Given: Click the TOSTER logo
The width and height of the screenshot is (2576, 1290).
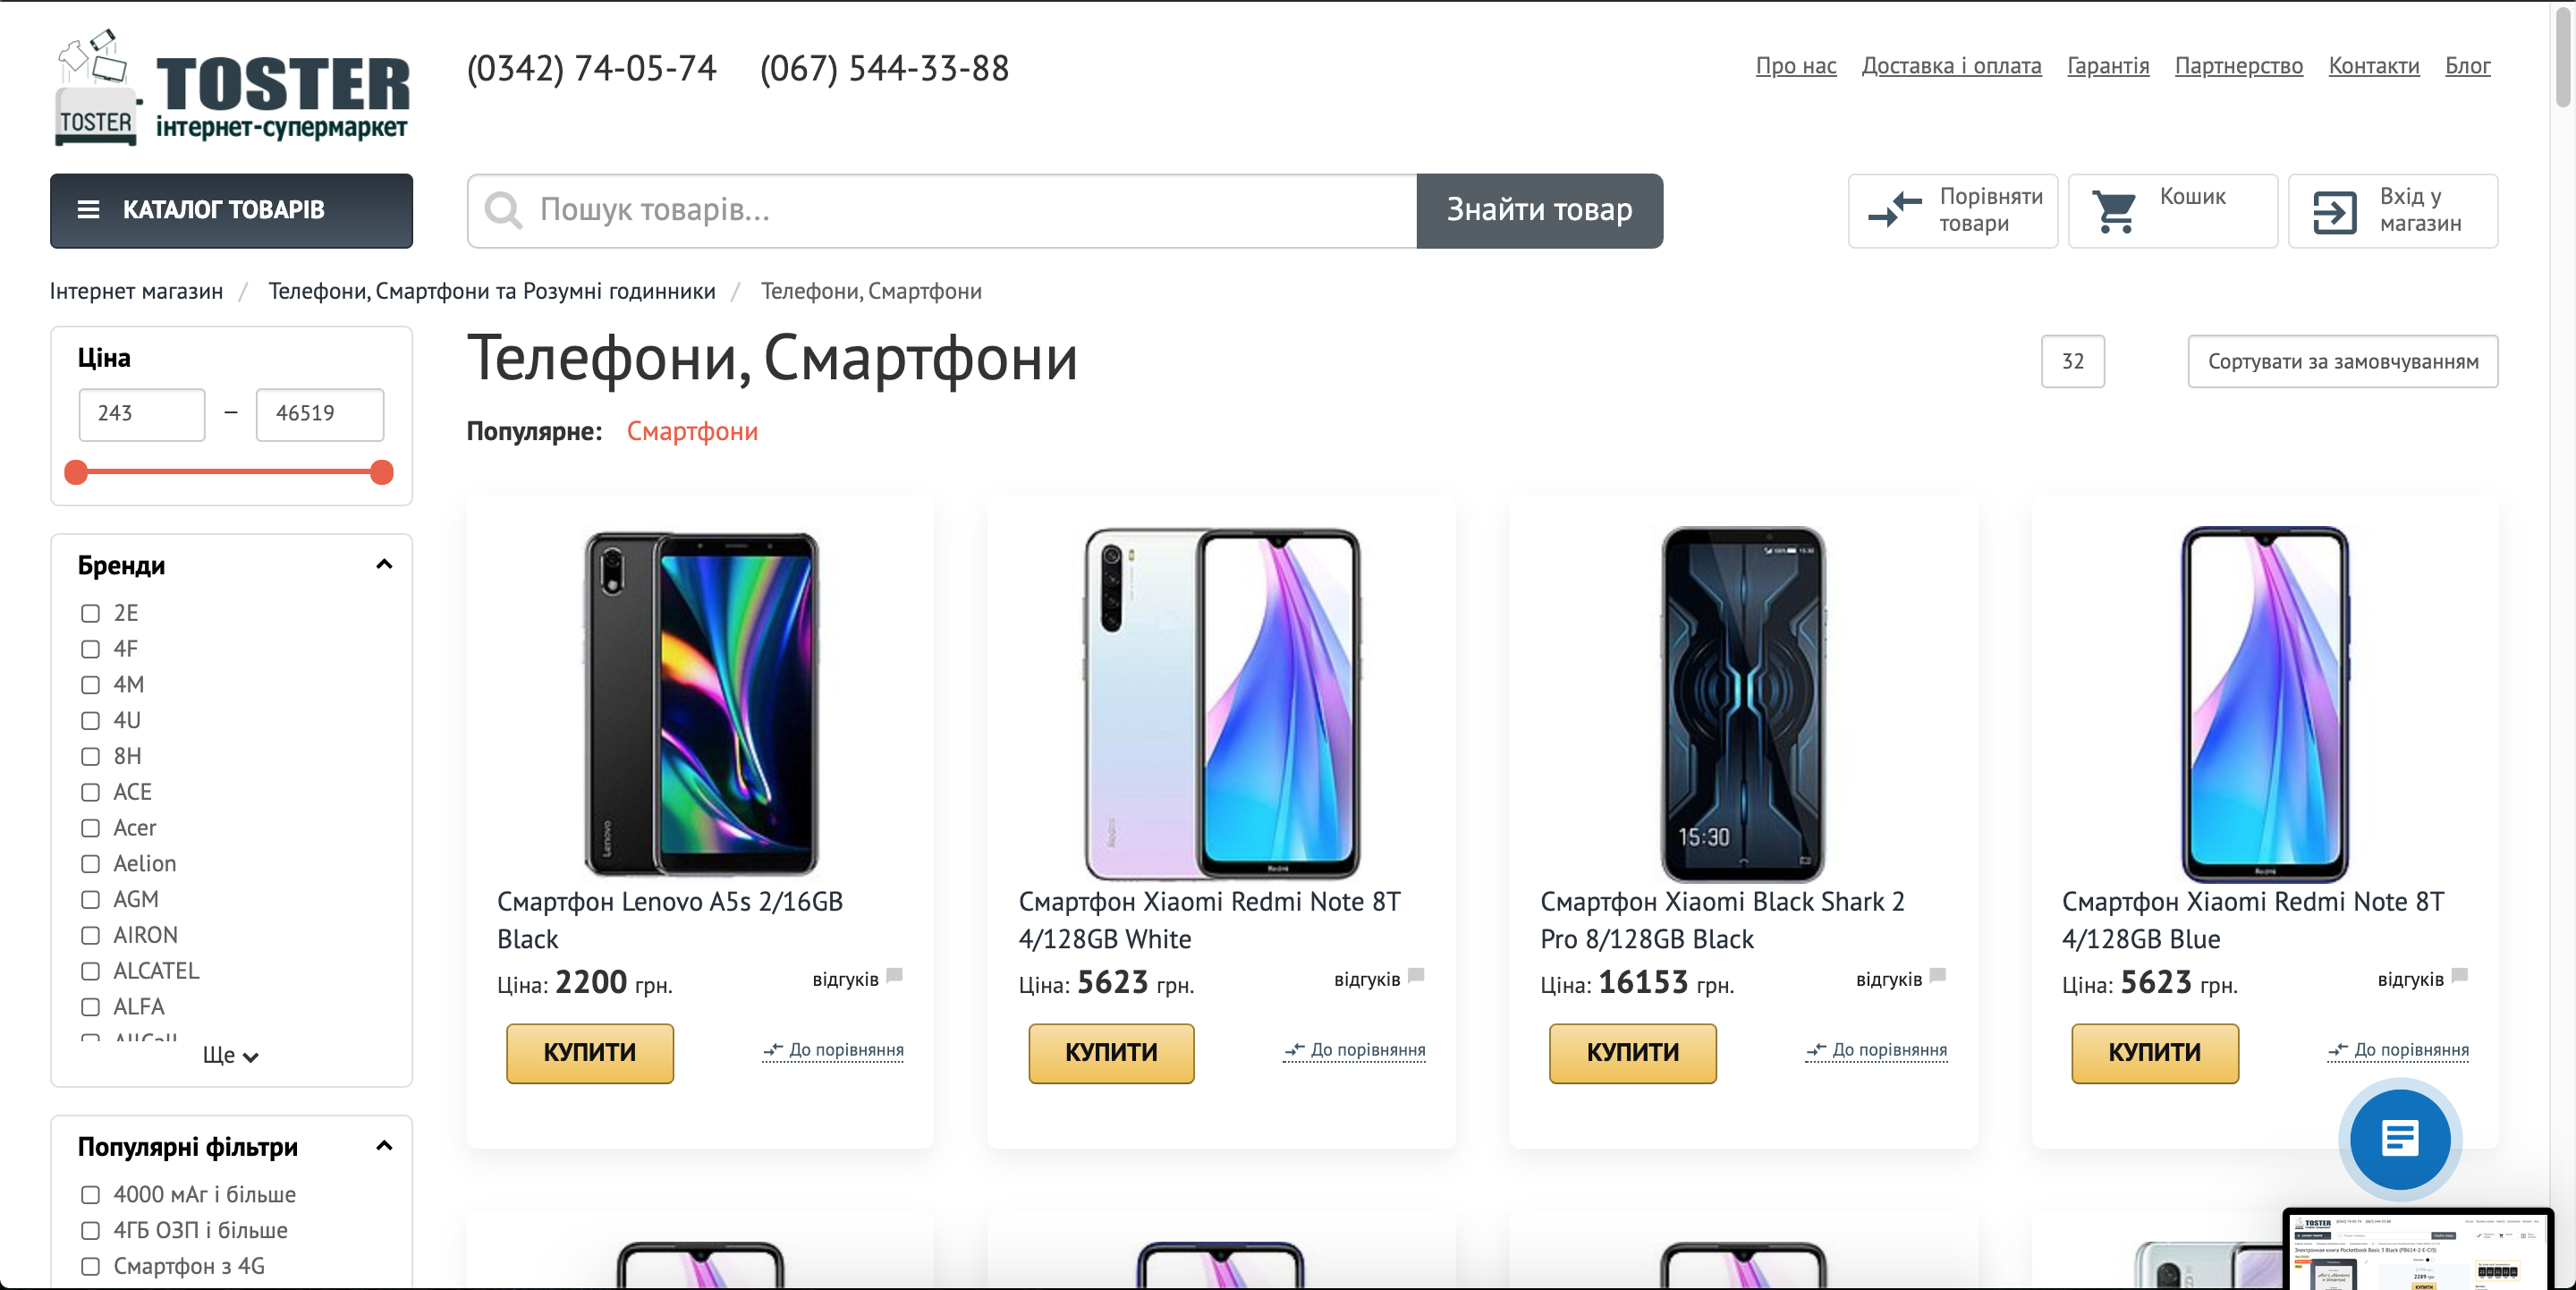Looking at the screenshot, I should point(232,89).
